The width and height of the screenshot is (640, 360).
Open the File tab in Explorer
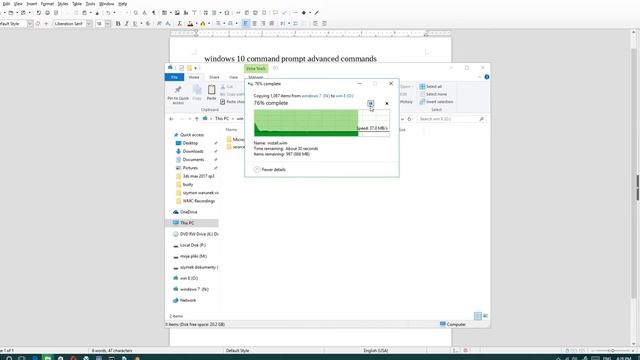pyautogui.click(x=174, y=77)
